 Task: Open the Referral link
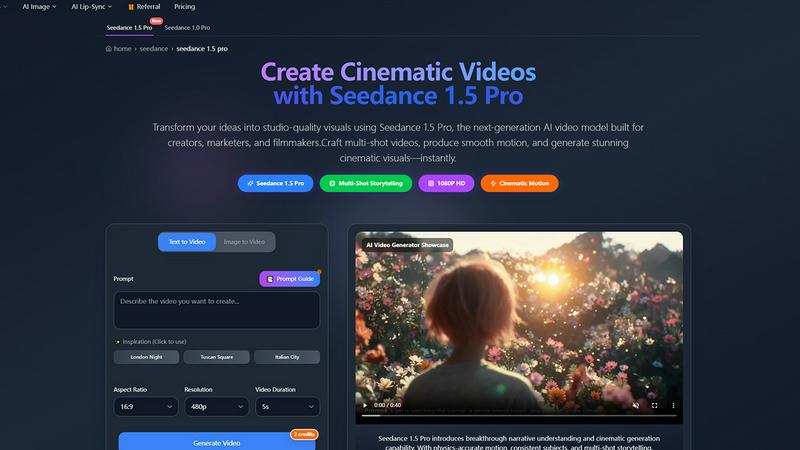point(144,7)
